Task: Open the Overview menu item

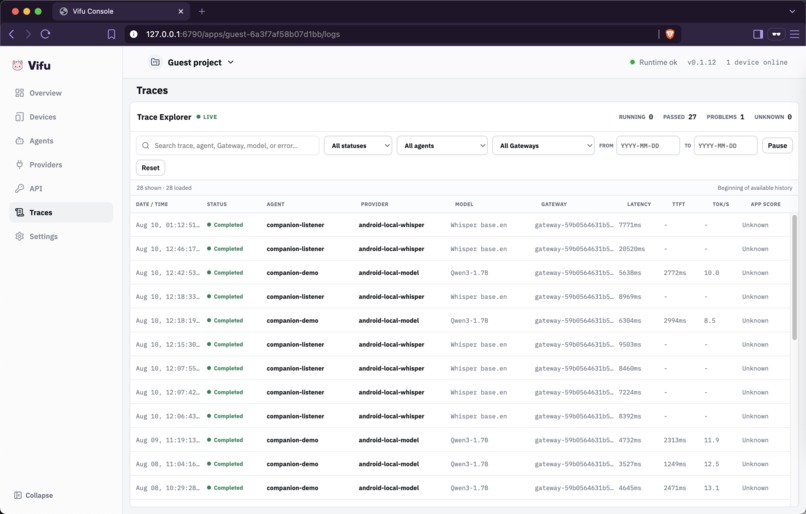Action: pyautogui.click(x=61, y=93)
